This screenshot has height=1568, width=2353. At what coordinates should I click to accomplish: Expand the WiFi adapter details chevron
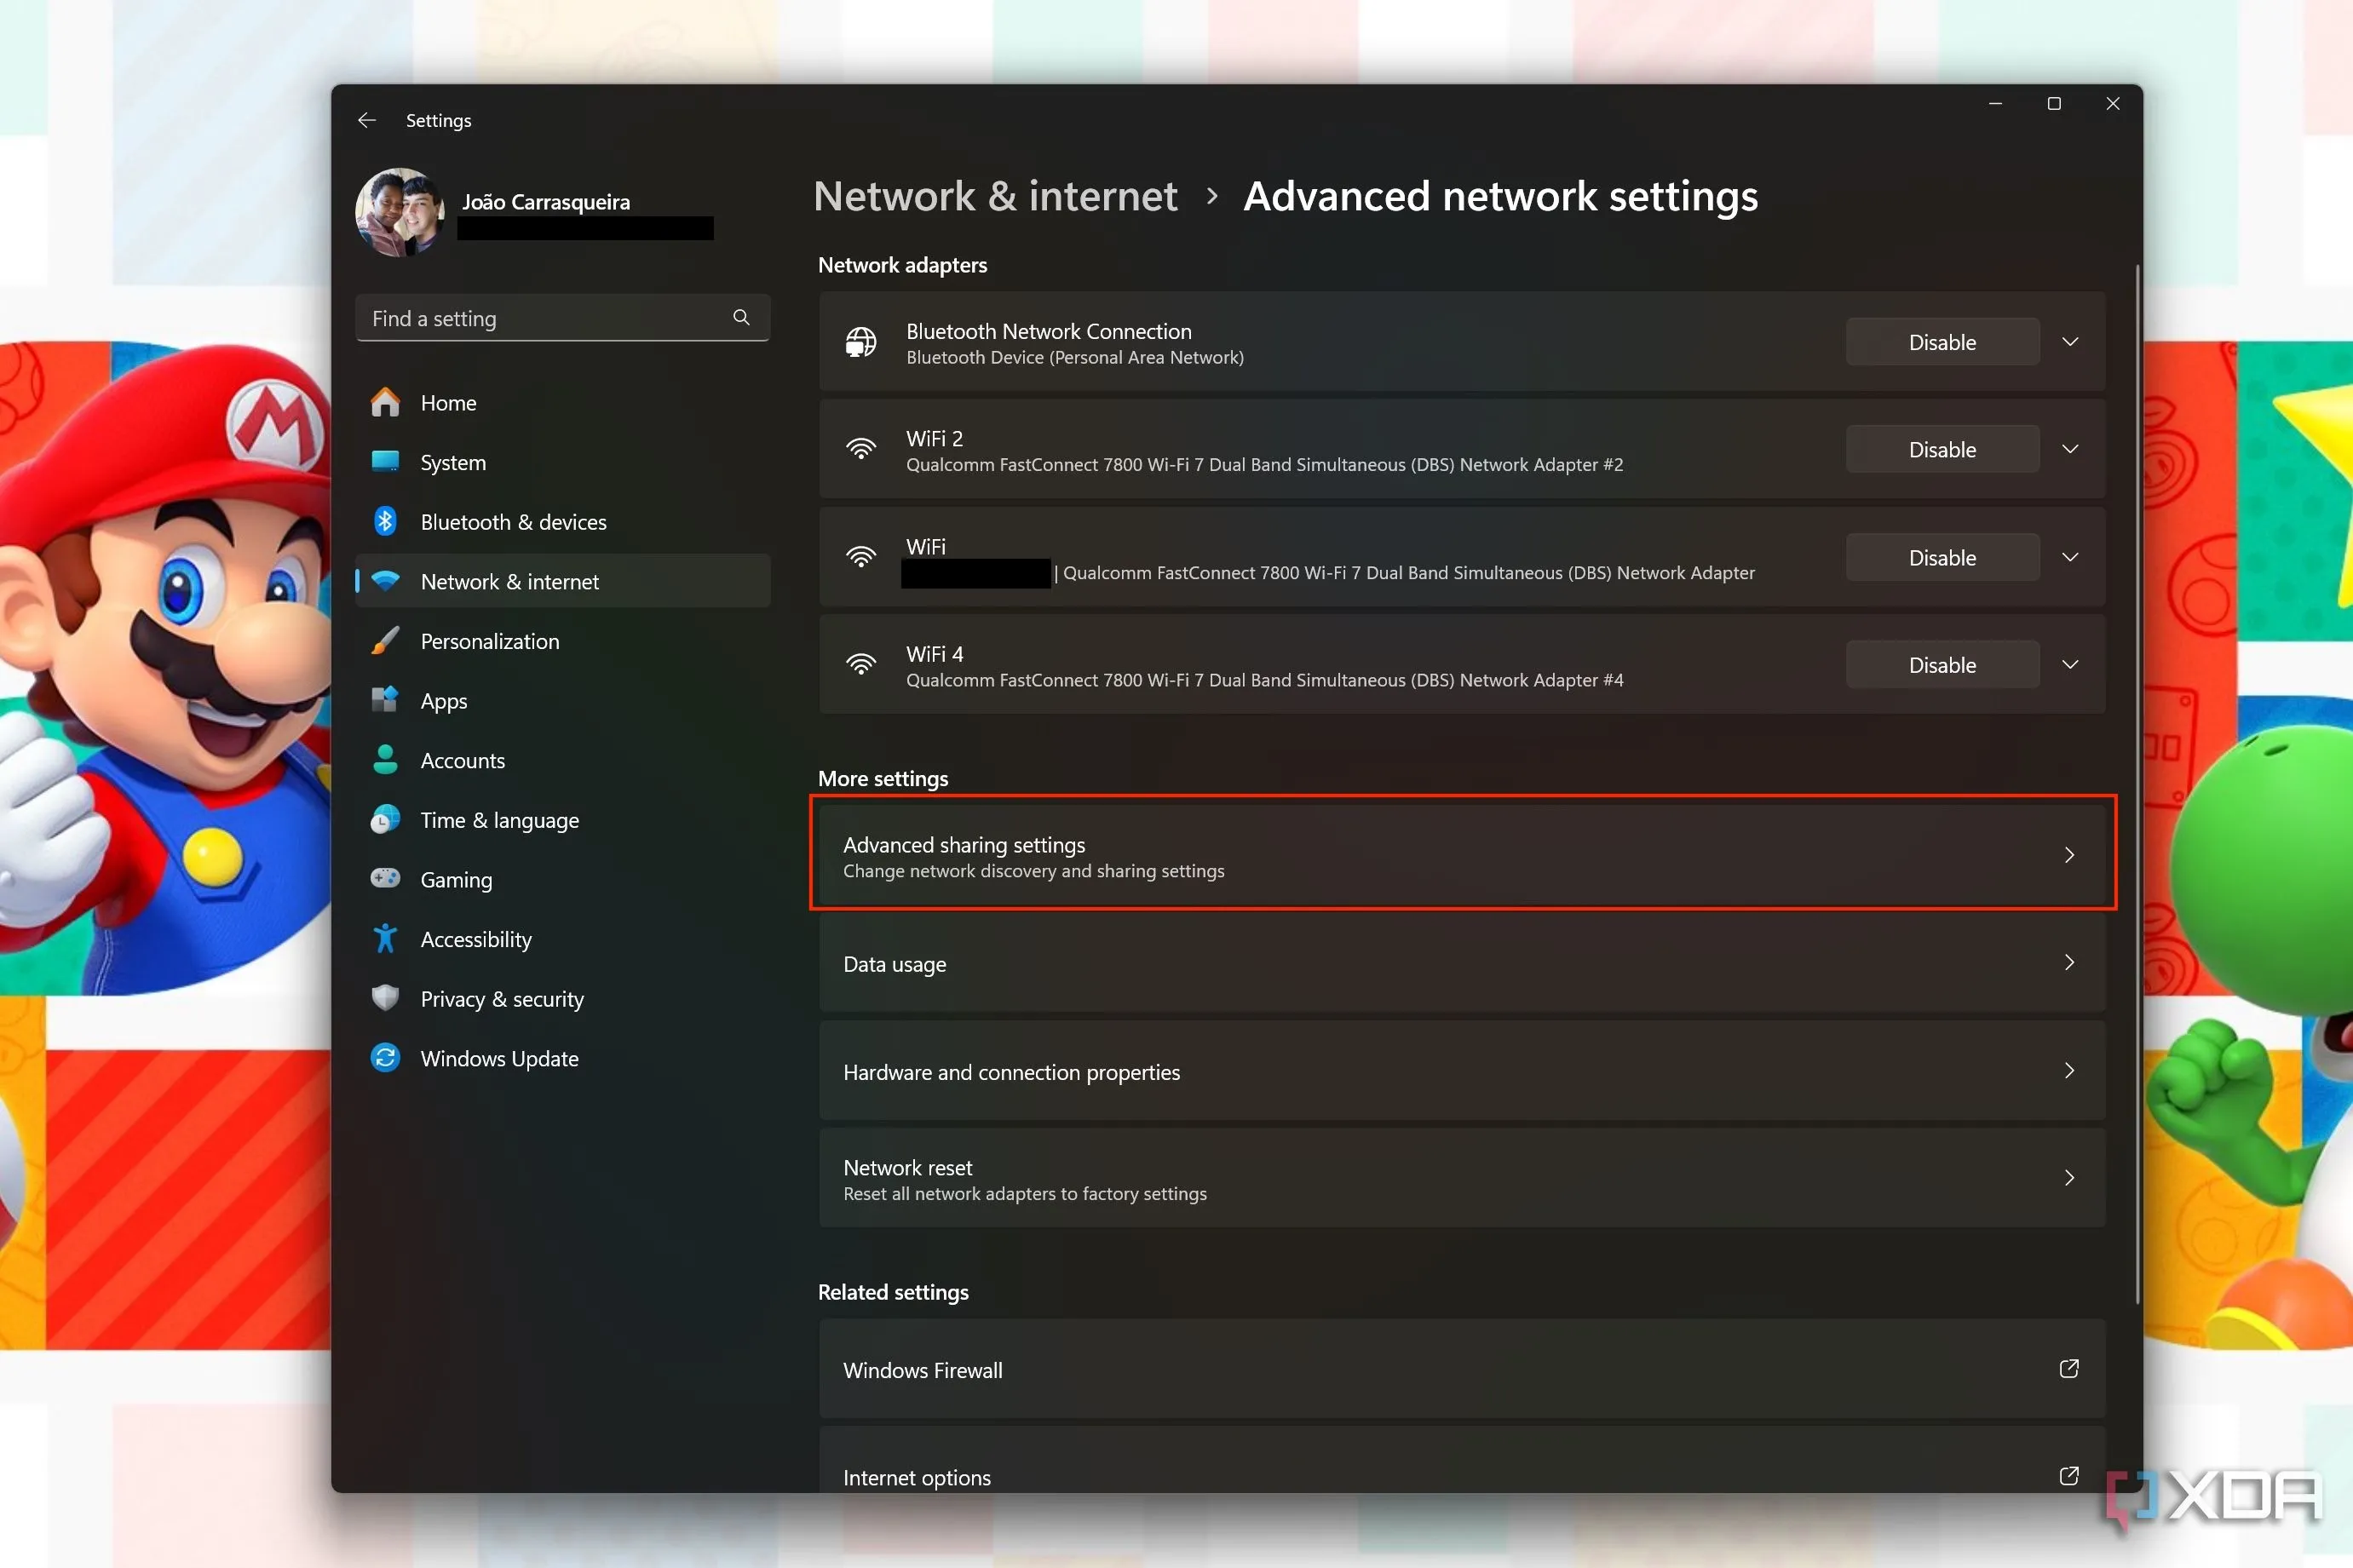2070,557
